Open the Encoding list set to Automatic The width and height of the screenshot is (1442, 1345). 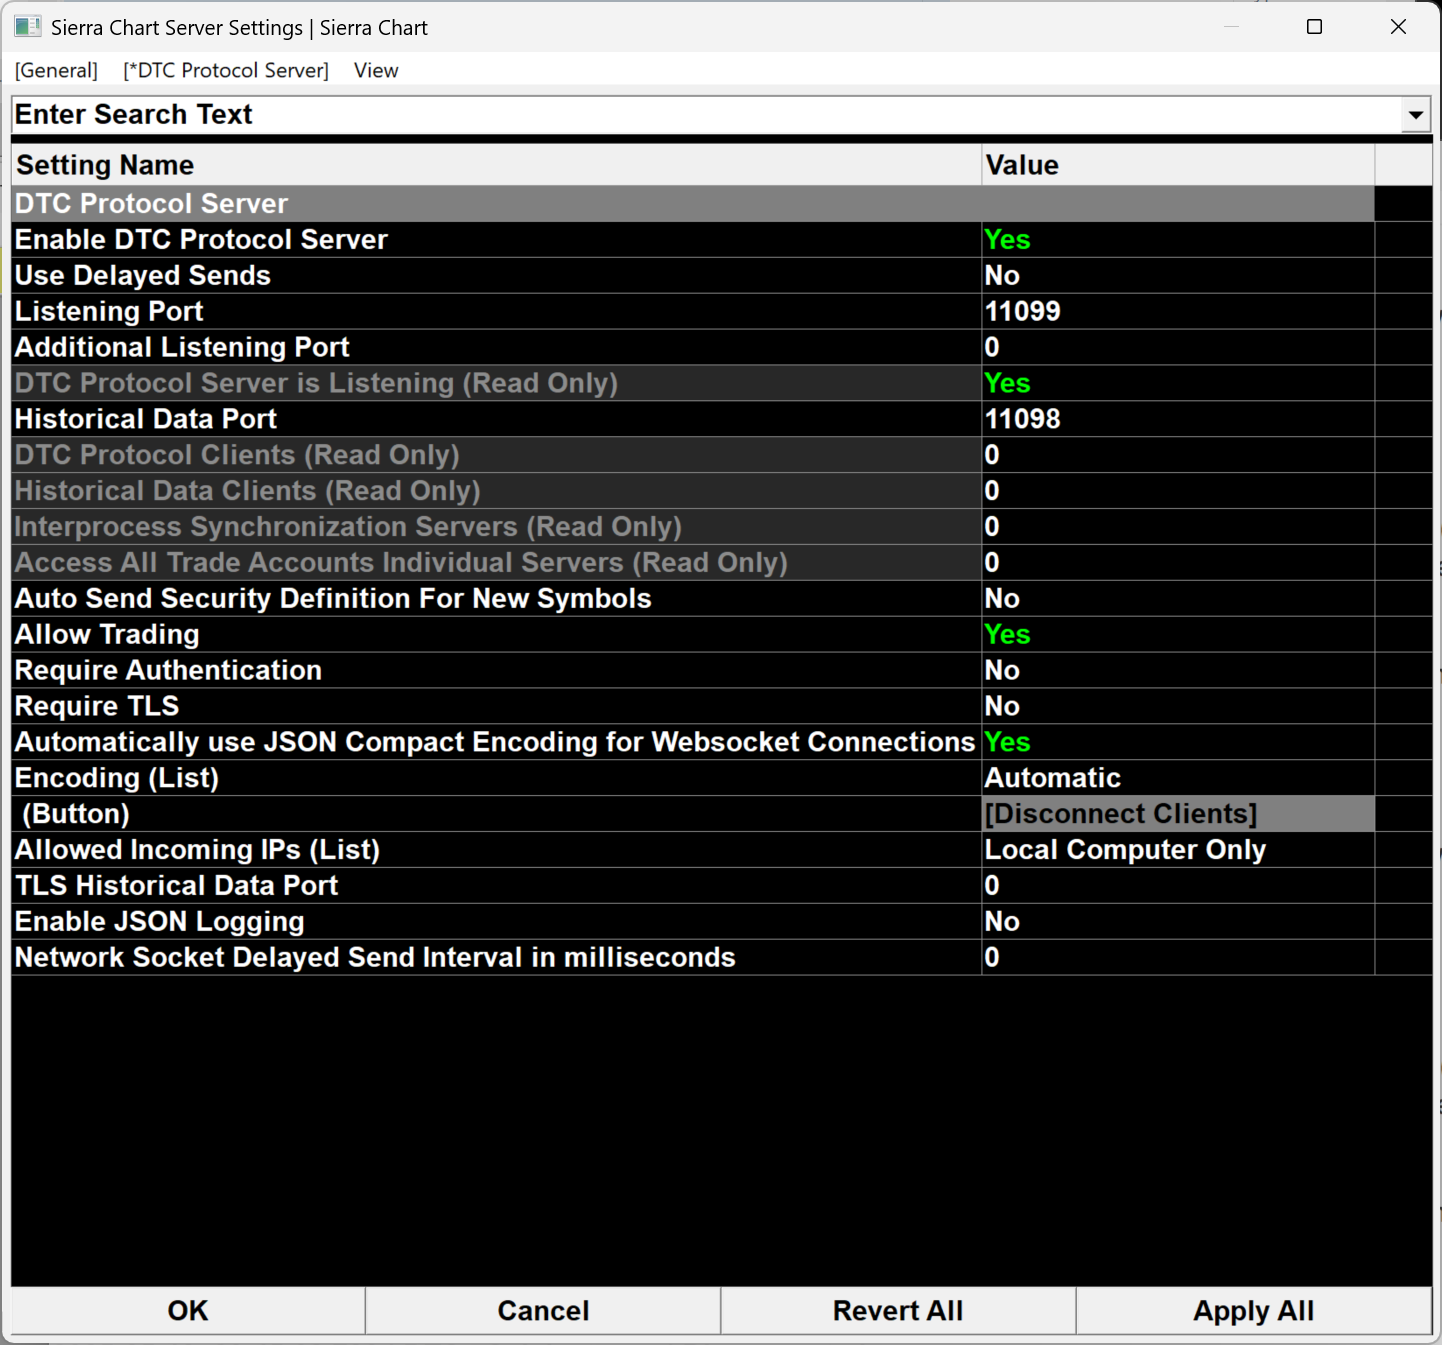click(x=1178, y=778)
